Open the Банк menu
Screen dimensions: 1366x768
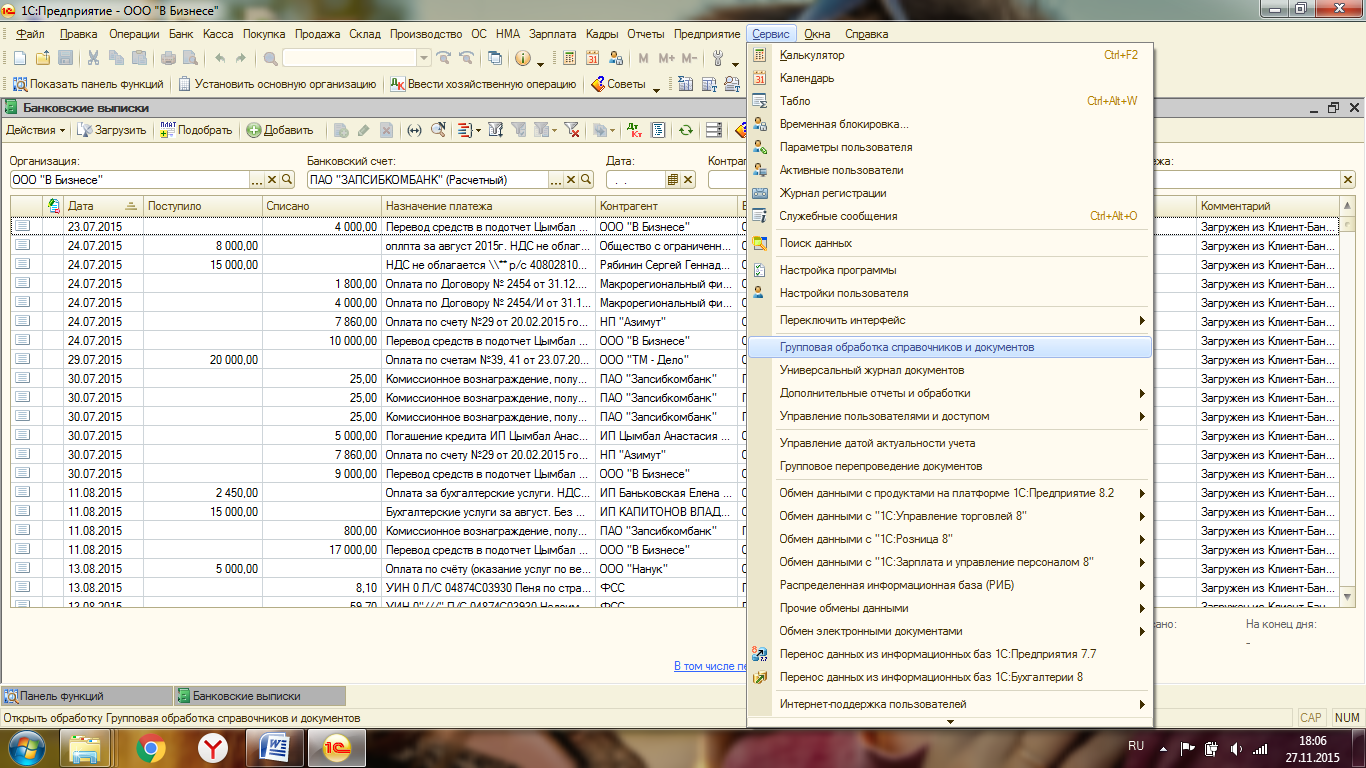181,34
